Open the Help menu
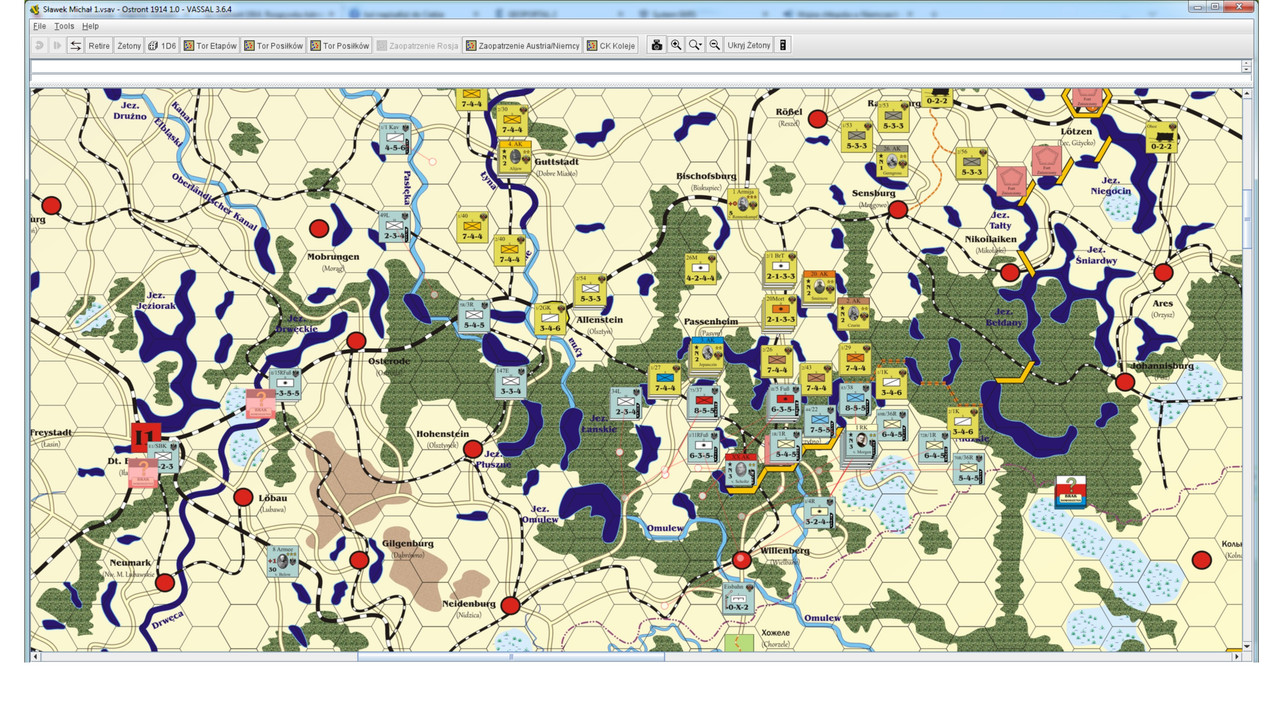1280x716 pixels. [90, 26]
